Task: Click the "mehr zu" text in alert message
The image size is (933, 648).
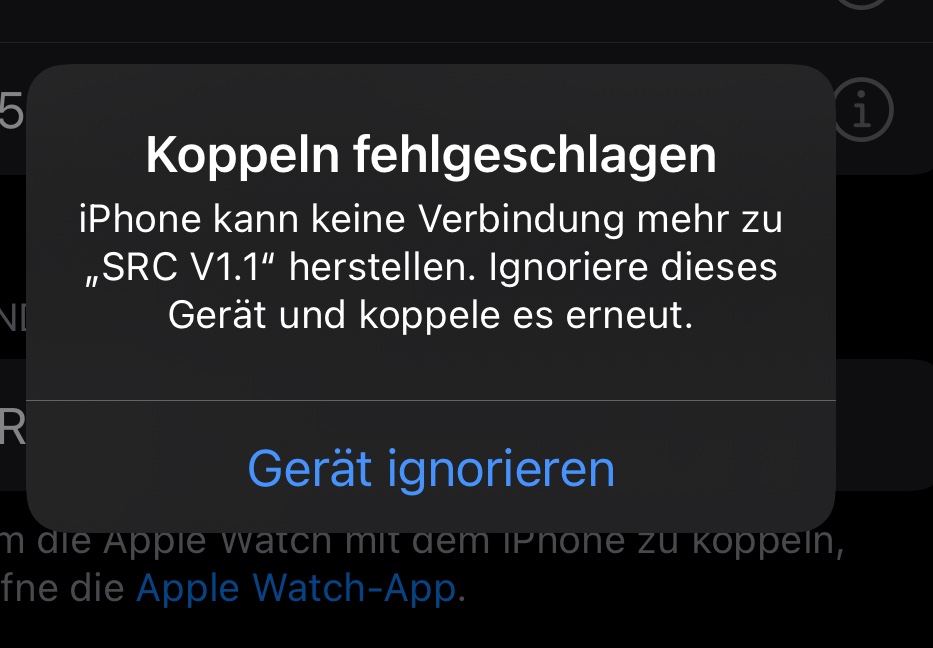Action: (x=709, y=220)
